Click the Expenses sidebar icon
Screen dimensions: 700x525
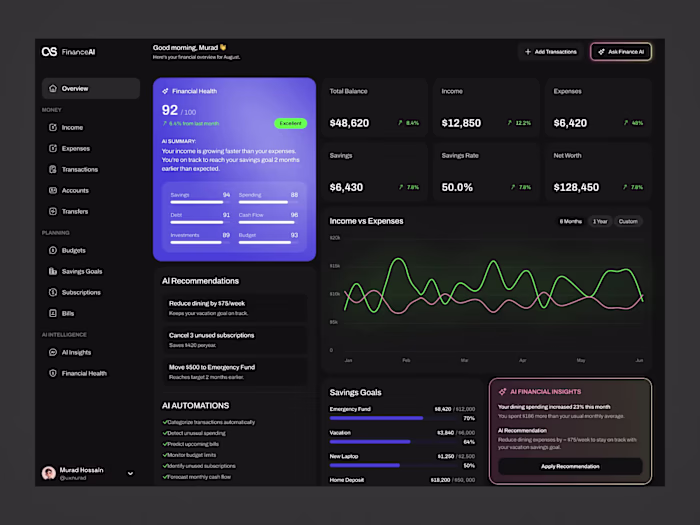[53, 148]
